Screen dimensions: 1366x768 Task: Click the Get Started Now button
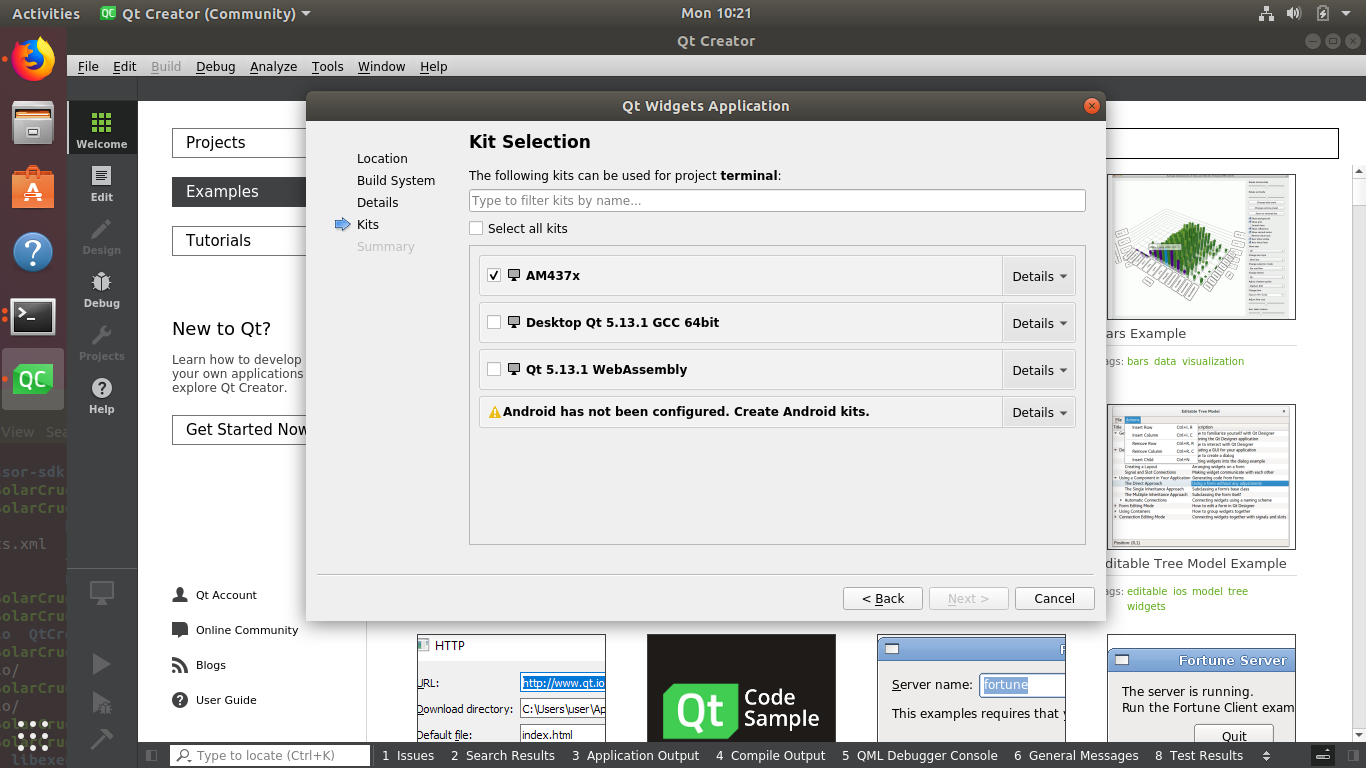(x=239, y=430)
